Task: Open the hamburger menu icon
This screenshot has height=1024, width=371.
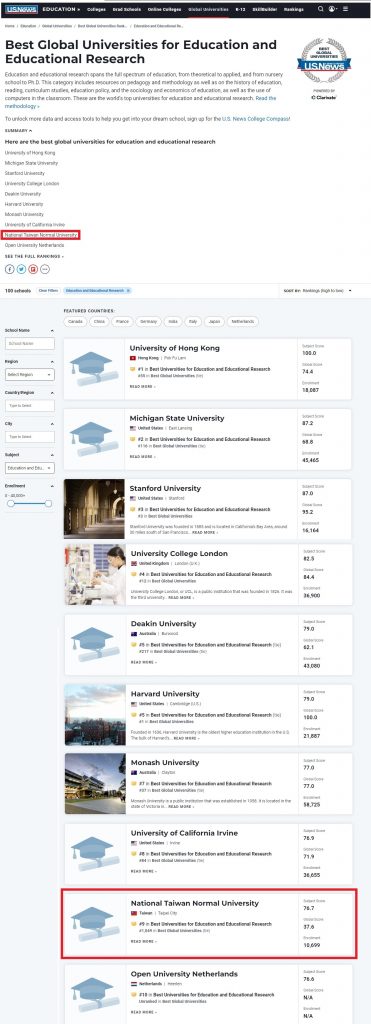Action: pyautogui.click(x=345, y=9)
